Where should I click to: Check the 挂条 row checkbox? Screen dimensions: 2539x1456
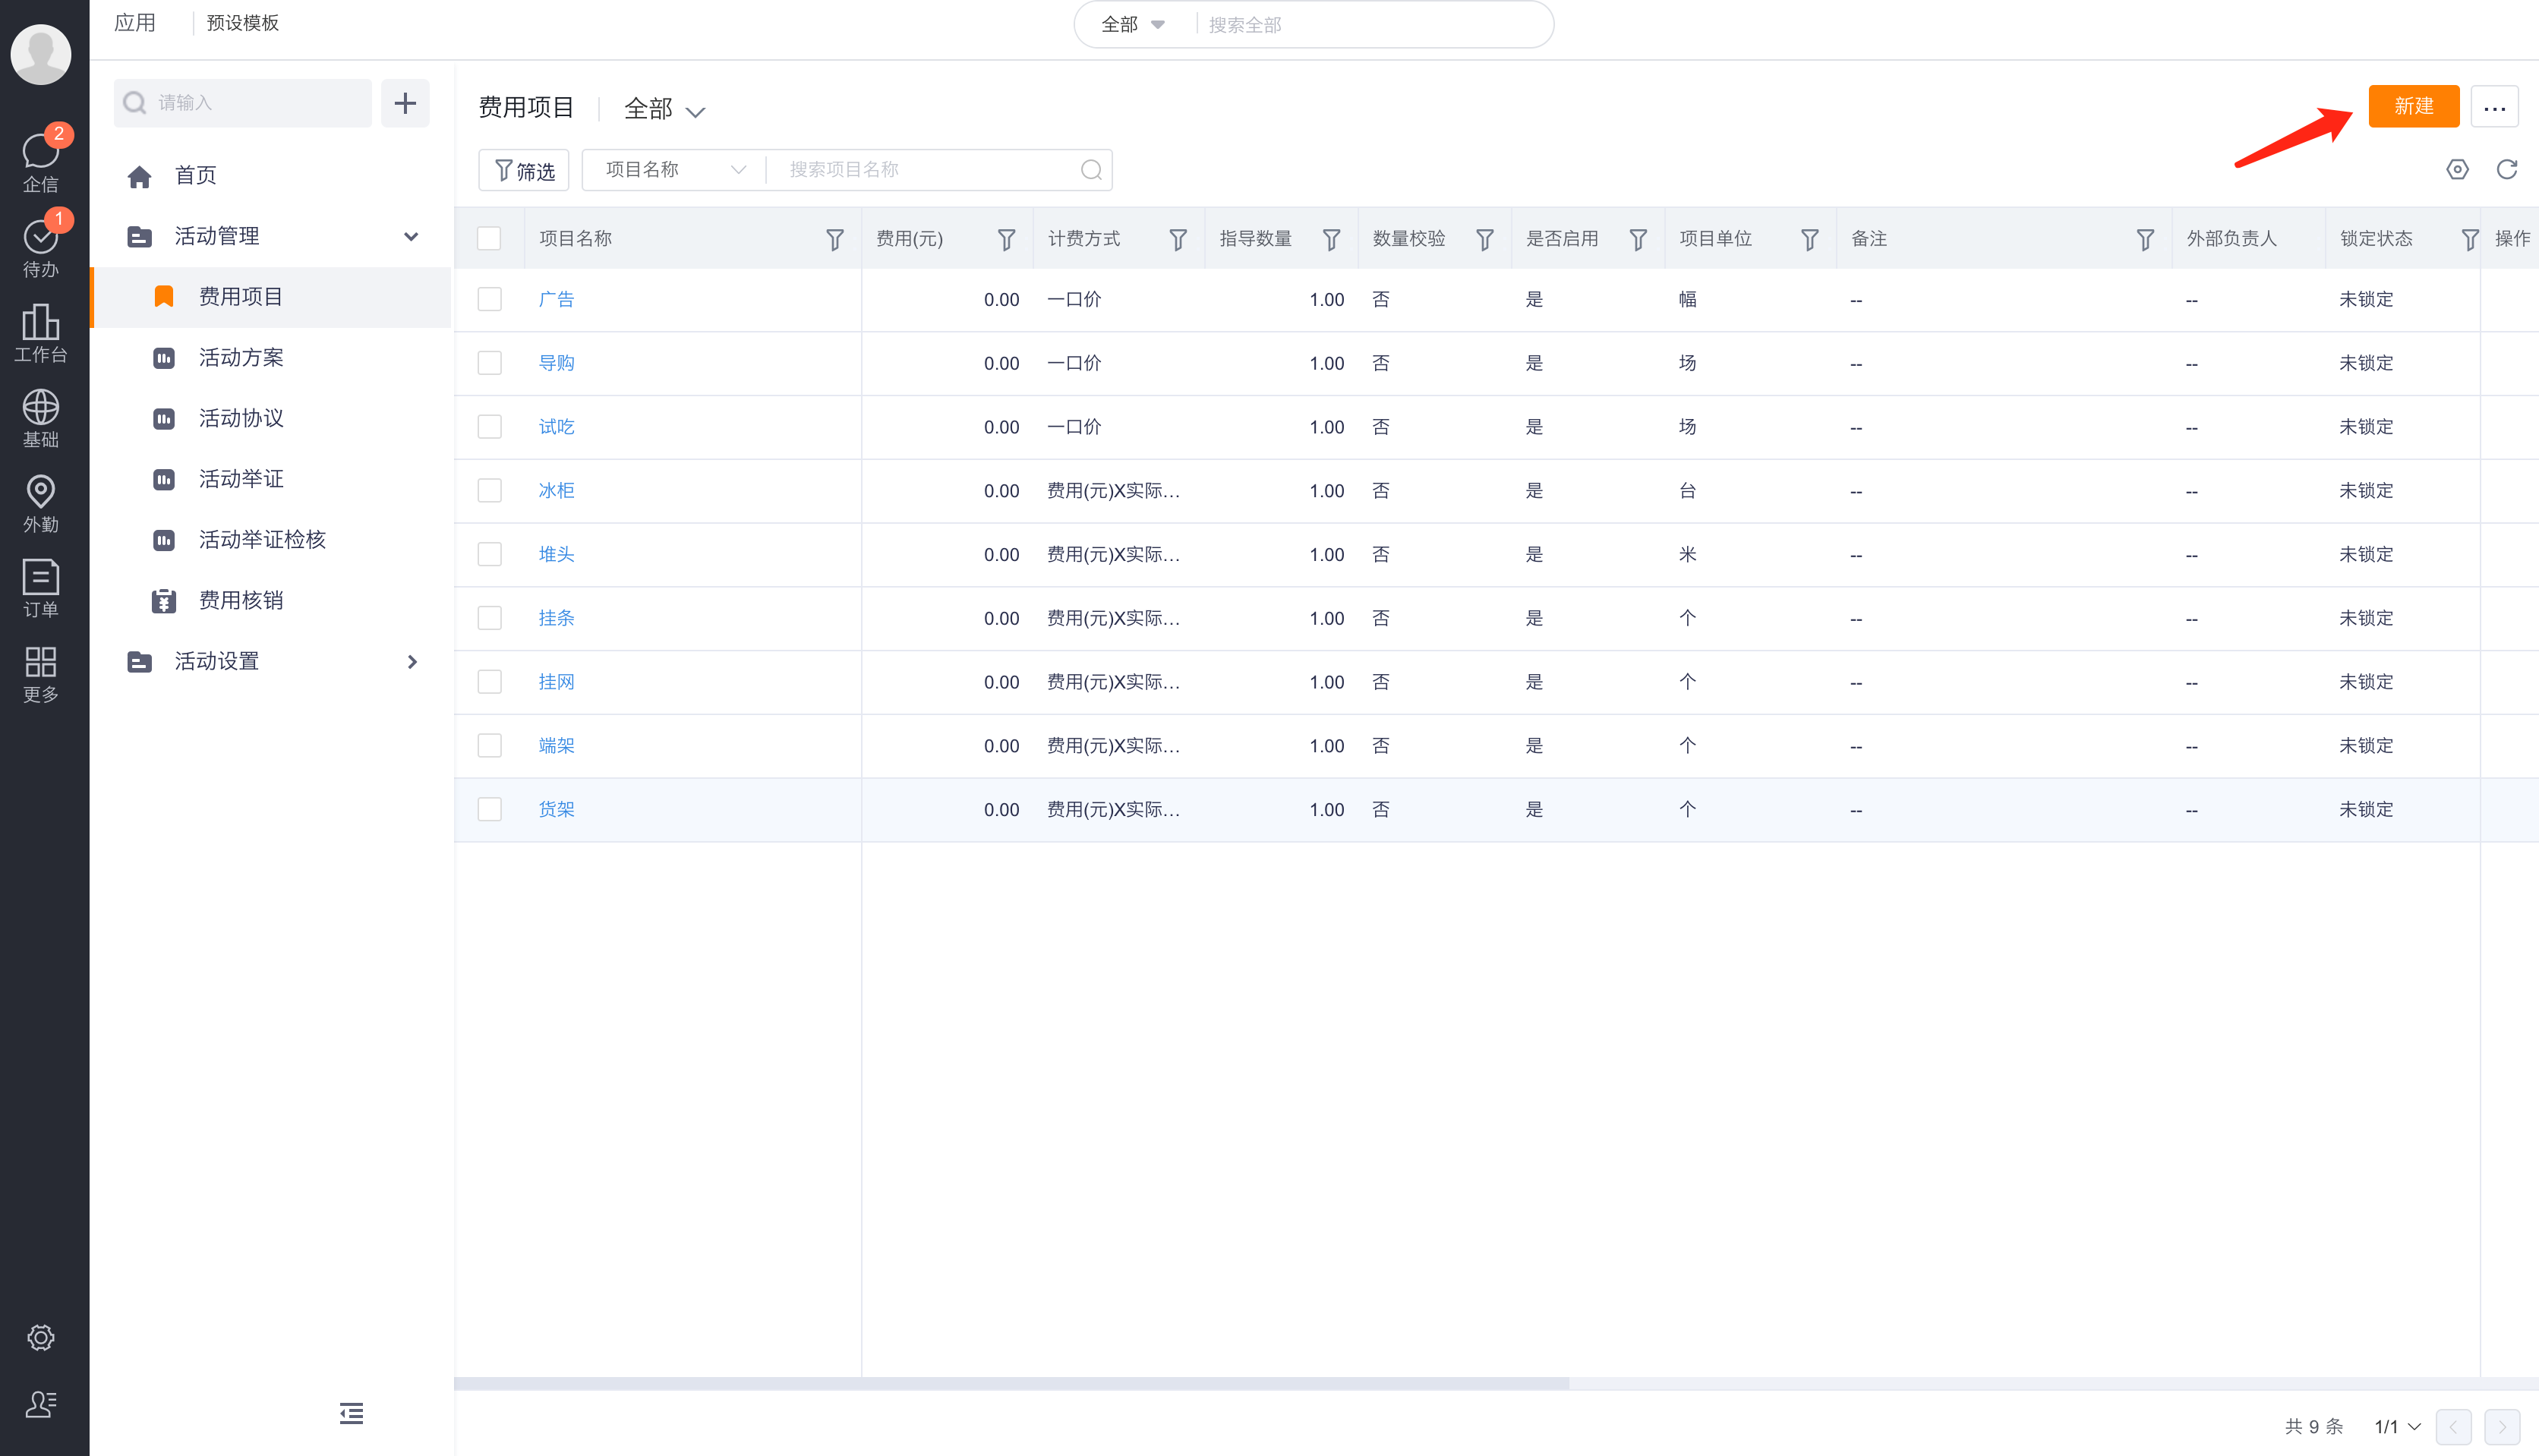[x=489, y=618]
